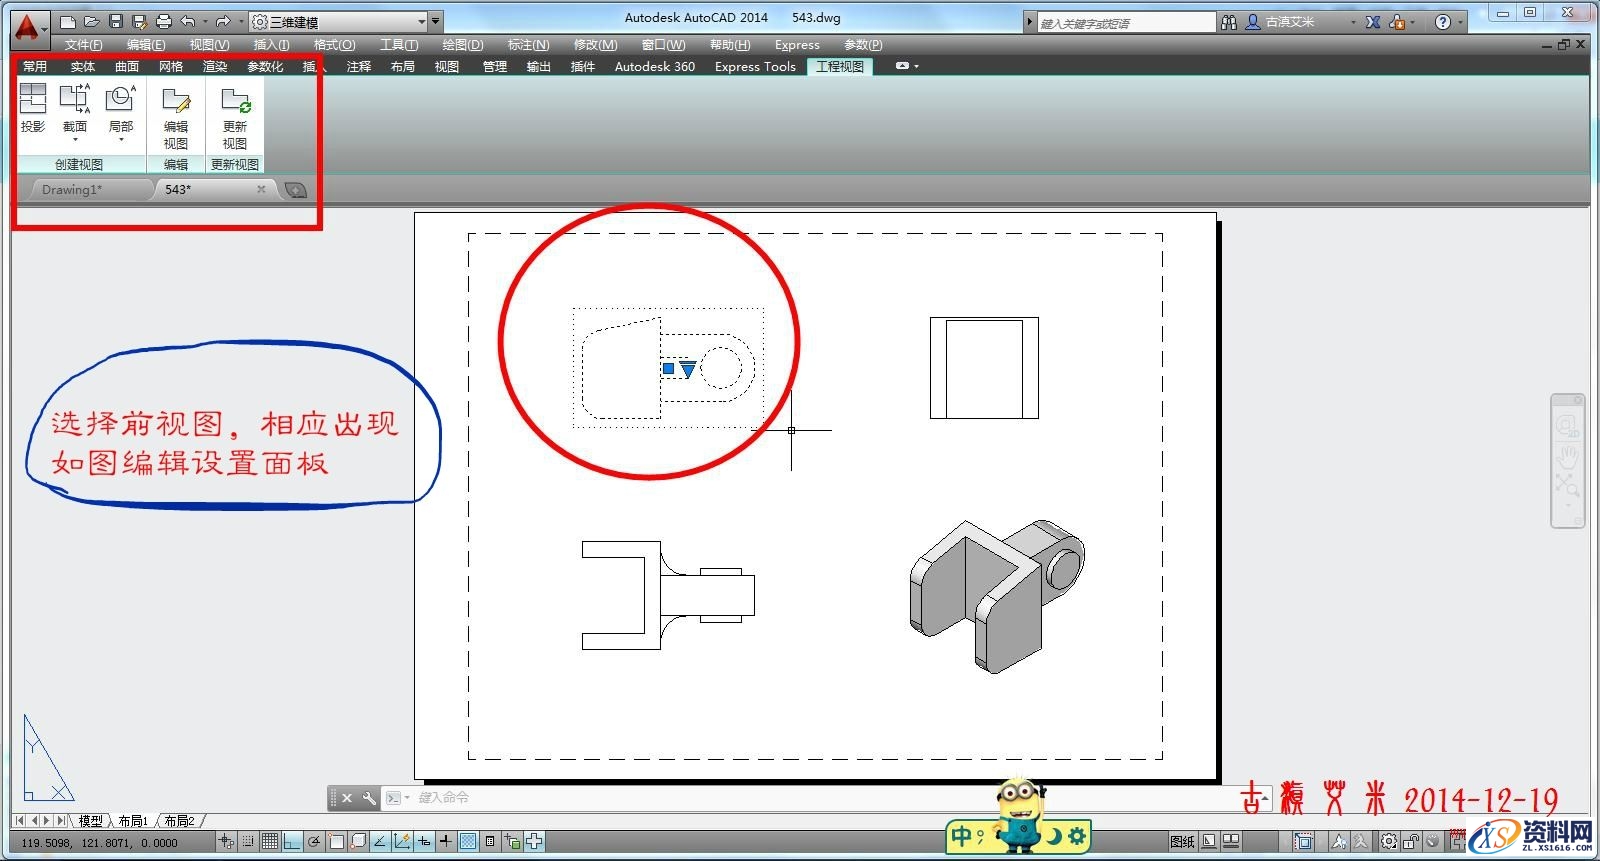Open the 格式(O) menu

[x=334, y=45]
